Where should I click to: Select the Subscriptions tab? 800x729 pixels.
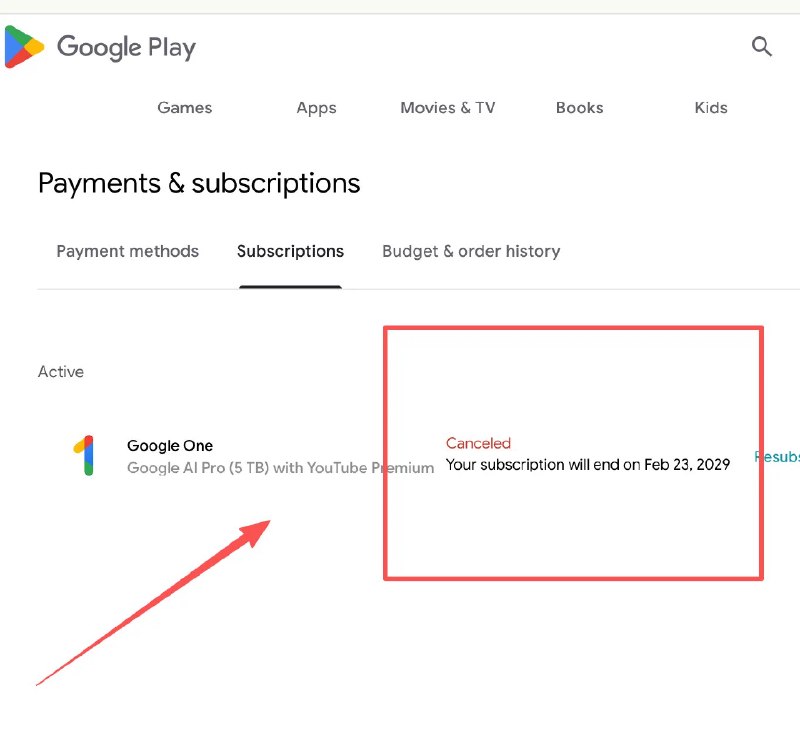click(290, 251)
